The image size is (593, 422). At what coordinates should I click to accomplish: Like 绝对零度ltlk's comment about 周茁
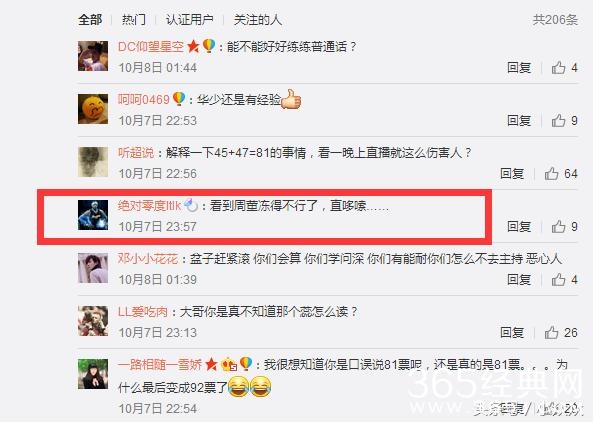click(558, 227)
